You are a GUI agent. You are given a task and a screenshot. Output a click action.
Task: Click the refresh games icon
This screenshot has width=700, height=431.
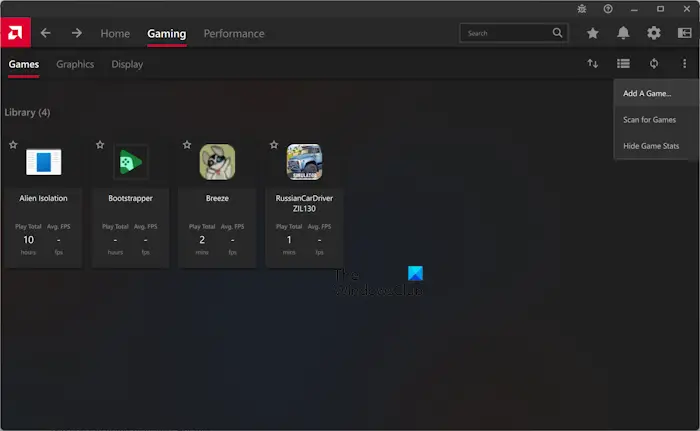click(654, 64)
